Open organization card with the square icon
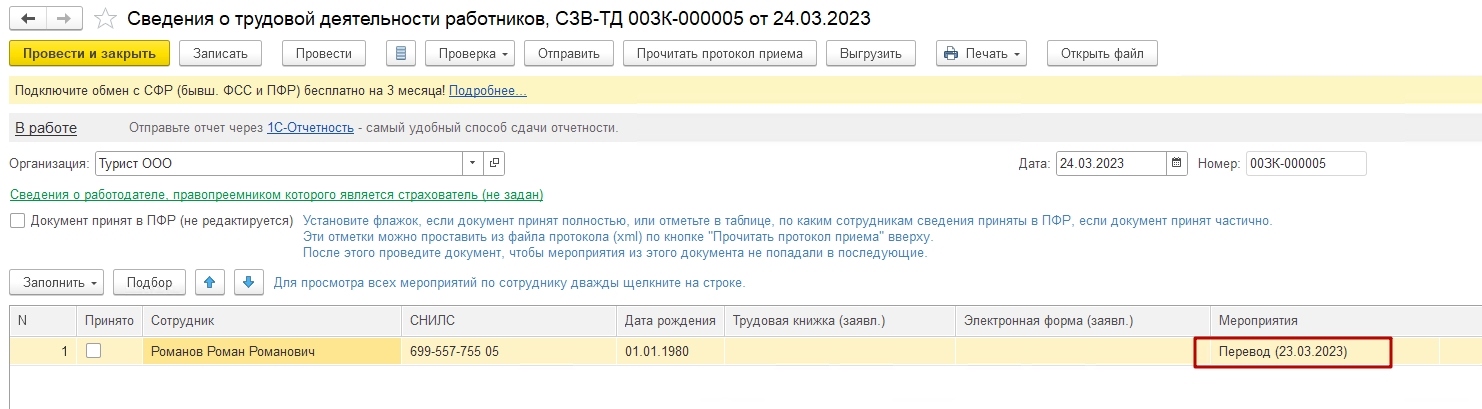Viewport: 1482px width, 409px height. (494, 163)
